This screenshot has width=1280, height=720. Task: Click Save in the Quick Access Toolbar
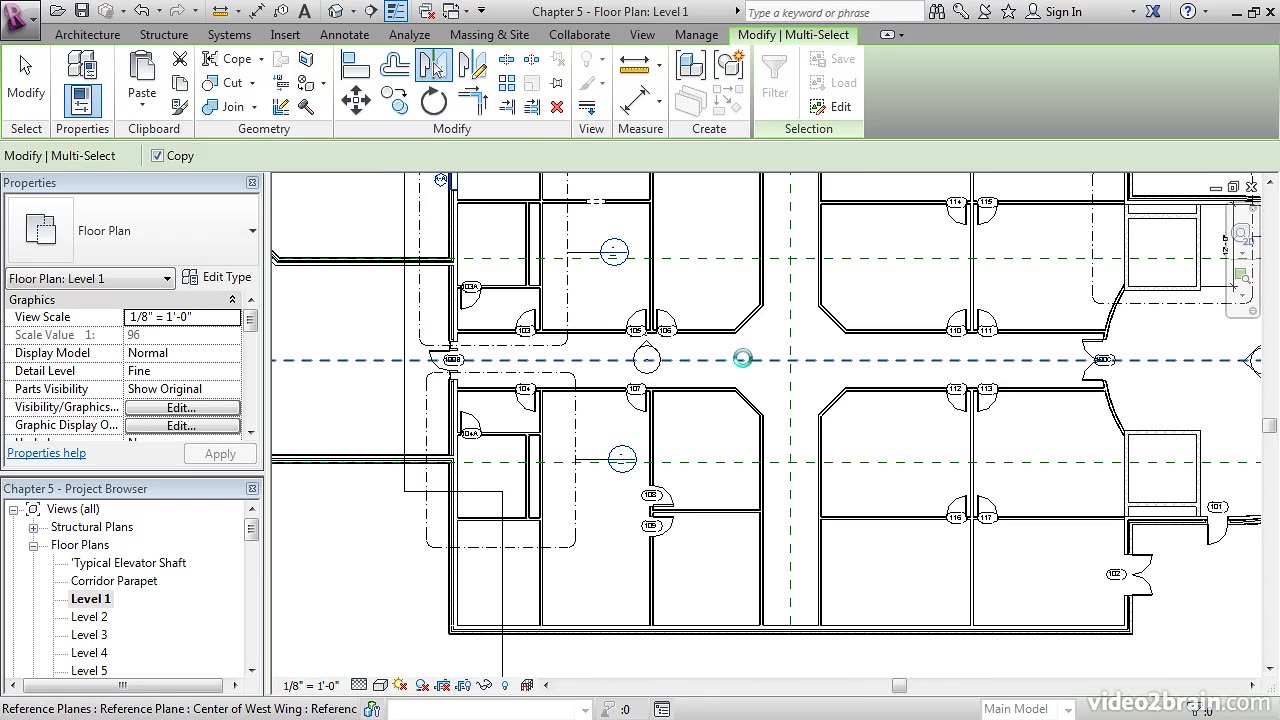click(x=82, y=11)
